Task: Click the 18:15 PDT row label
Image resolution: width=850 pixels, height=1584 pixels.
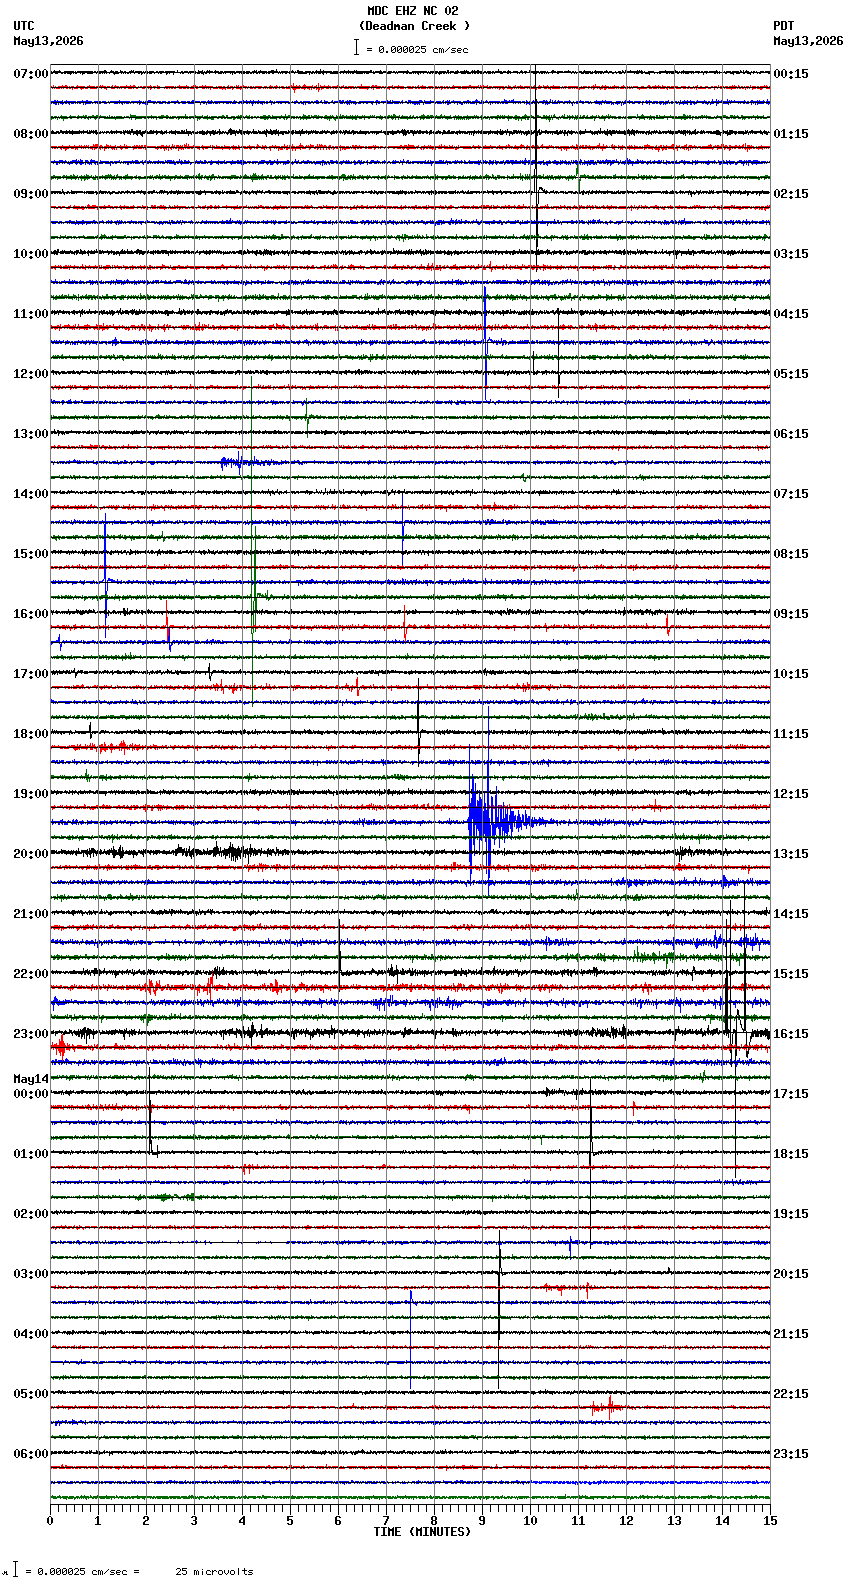Action: tap(791, 1154)
